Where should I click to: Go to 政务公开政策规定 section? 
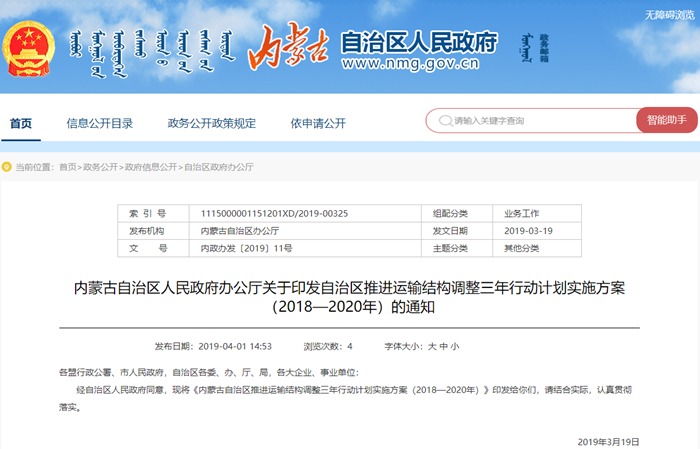click(x=212, y=123)
